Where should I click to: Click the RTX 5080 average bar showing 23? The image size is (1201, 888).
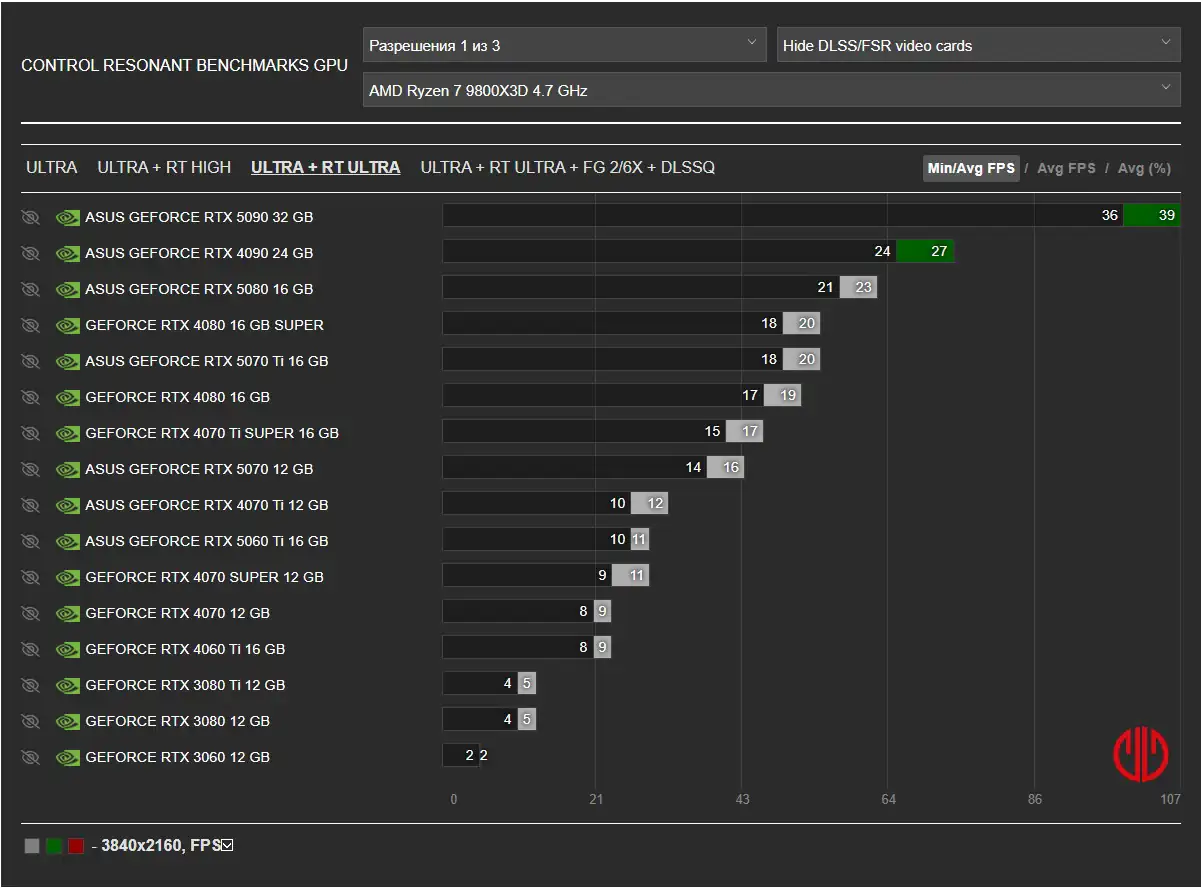point(858,287)
